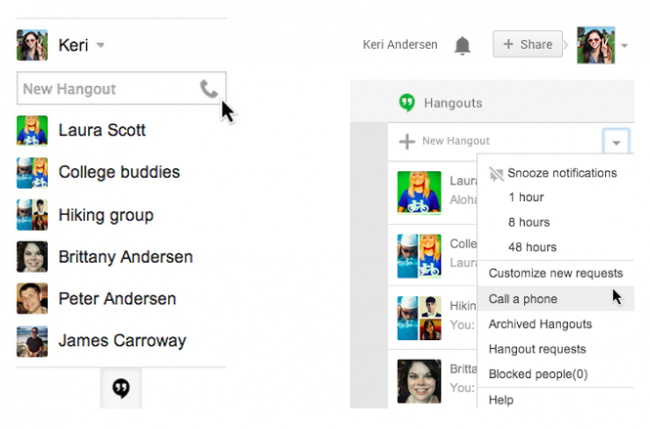
Task: Click the plus icon beside New Hangout
Action: click(407, 141)
